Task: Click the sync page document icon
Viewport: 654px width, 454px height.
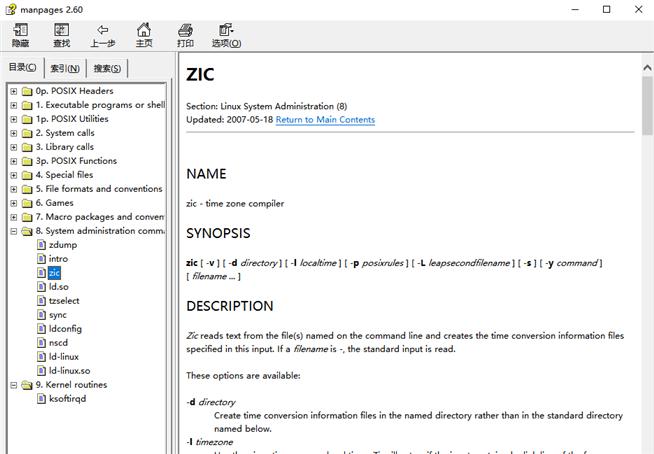Action: [41, 315]
